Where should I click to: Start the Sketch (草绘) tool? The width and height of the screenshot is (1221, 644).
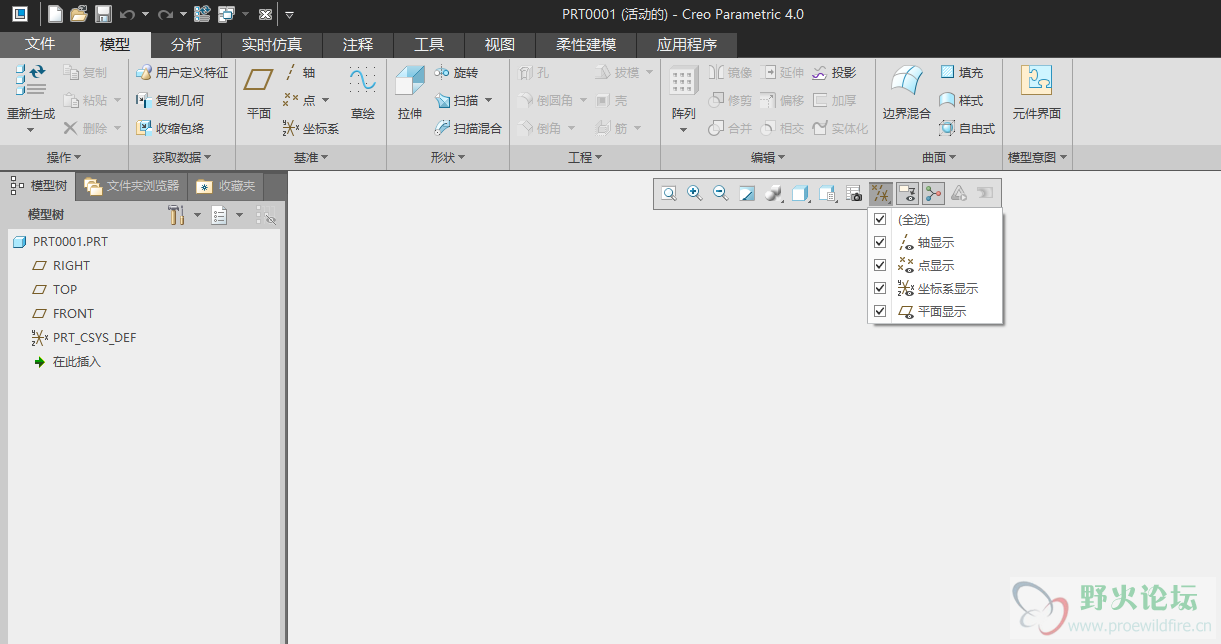click(362, 93)
